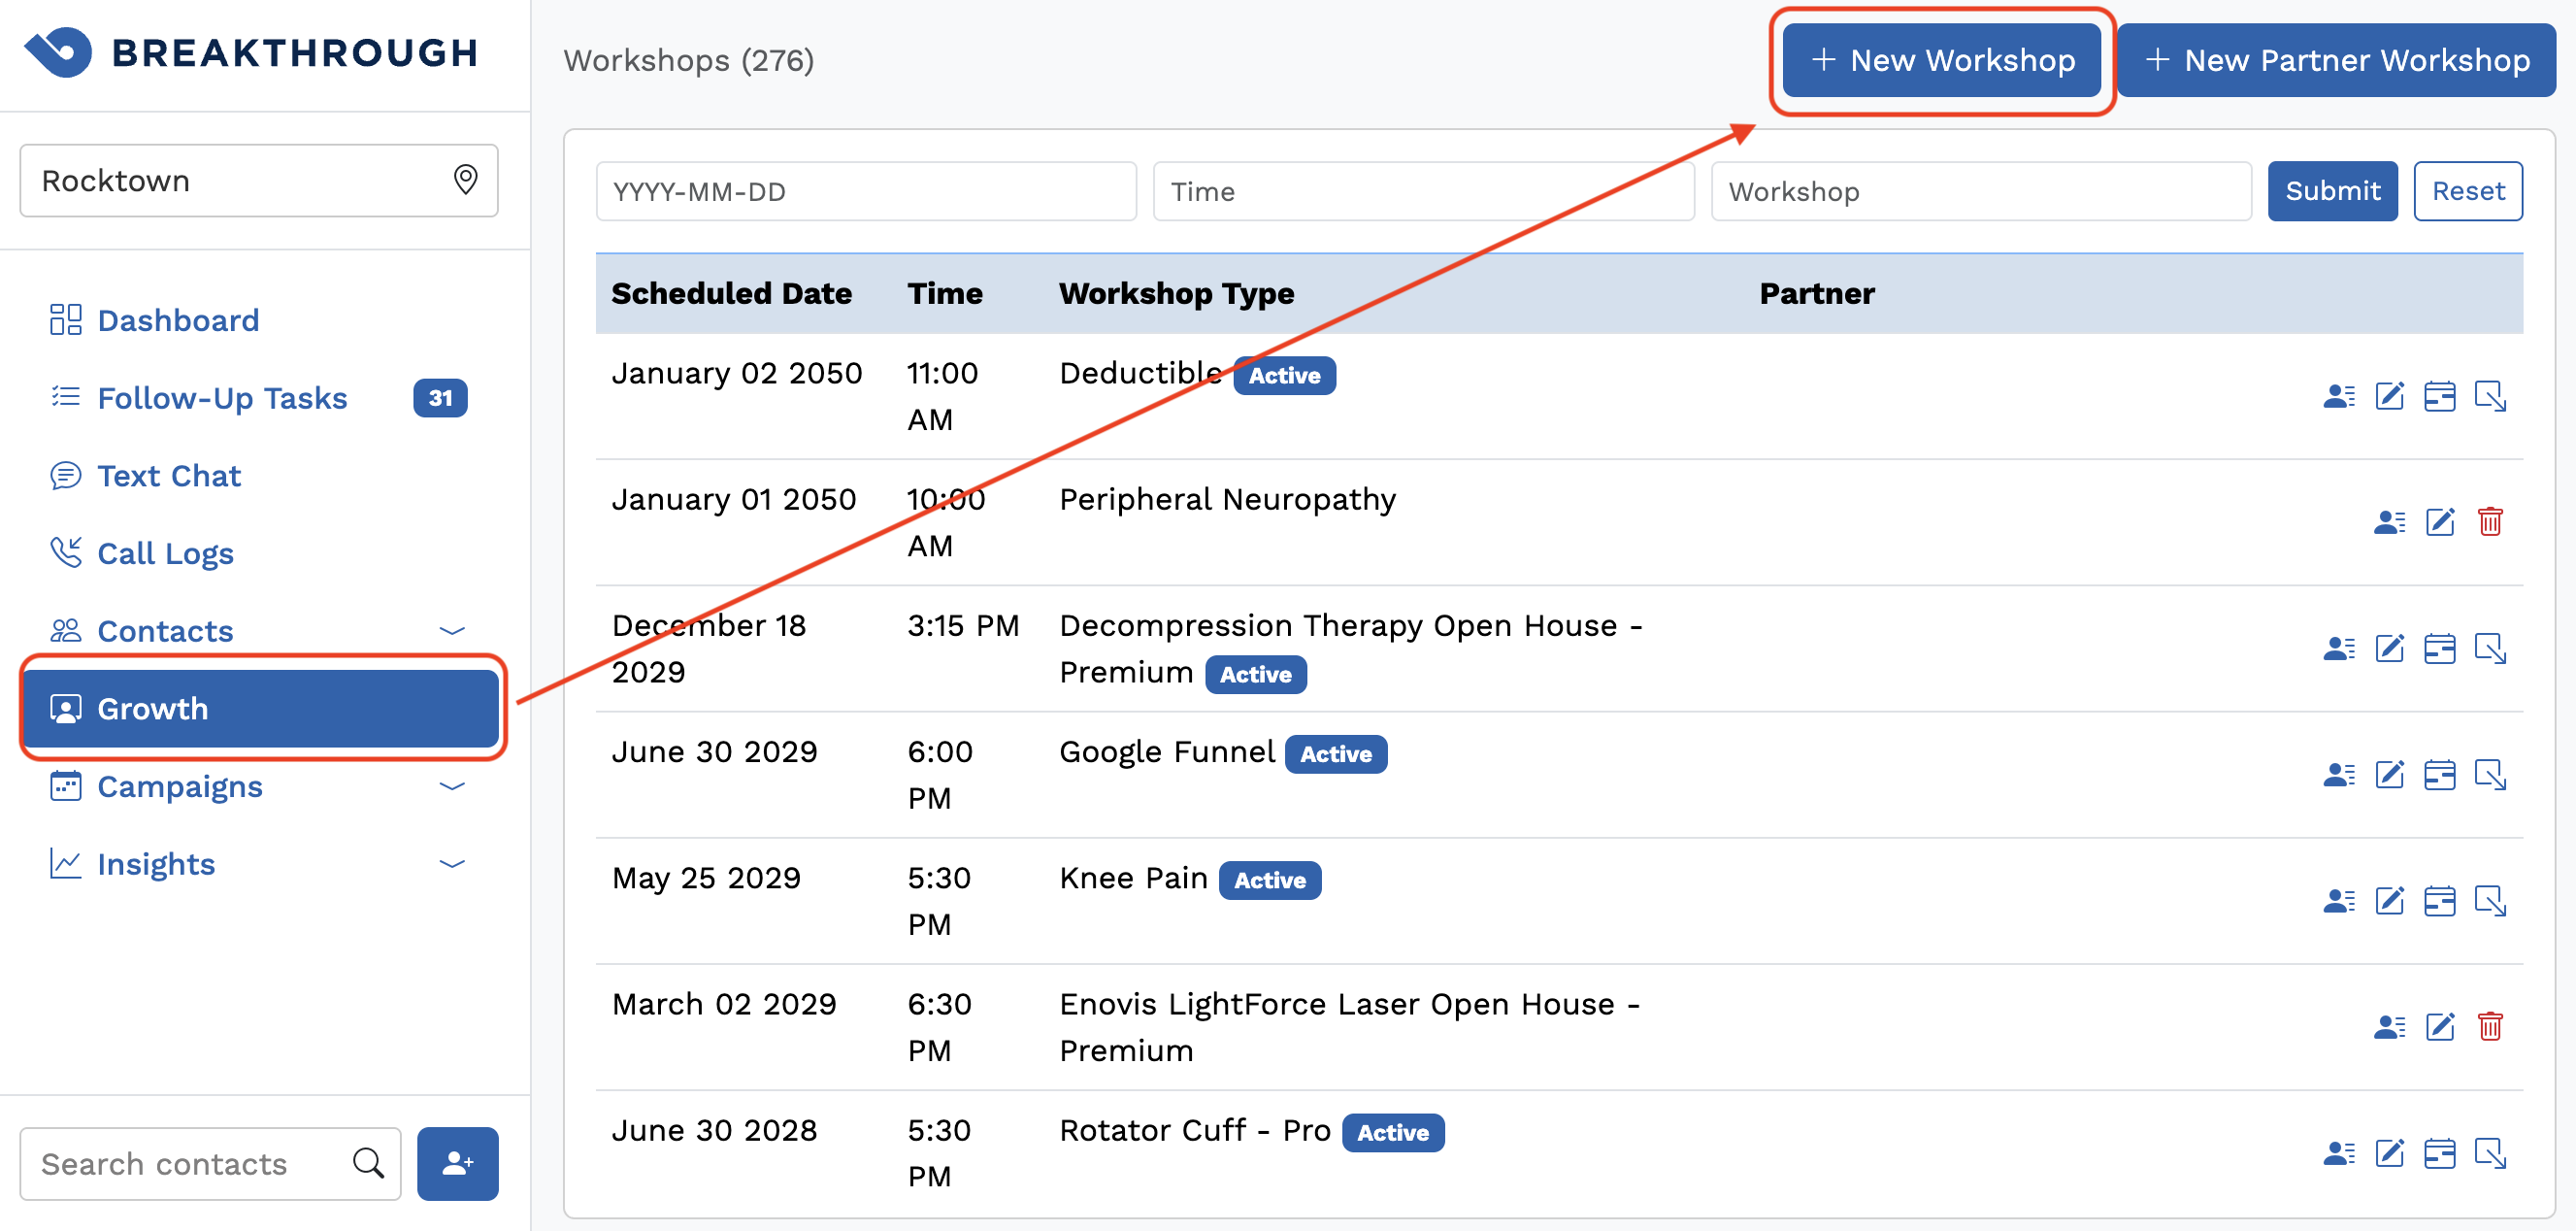Edit the Rotator Cuff - Pro workshop

click(x=2389, y=1153)
